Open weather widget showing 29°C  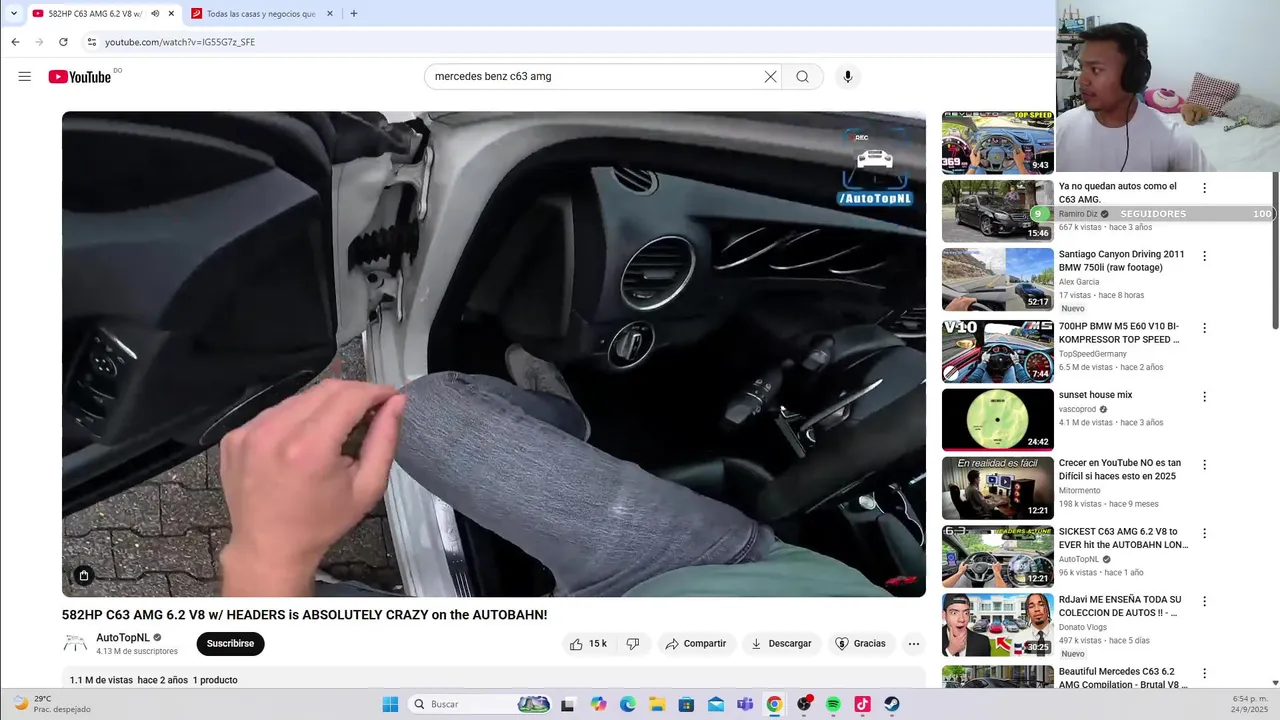pyautogui.click(x=50, y=704)
